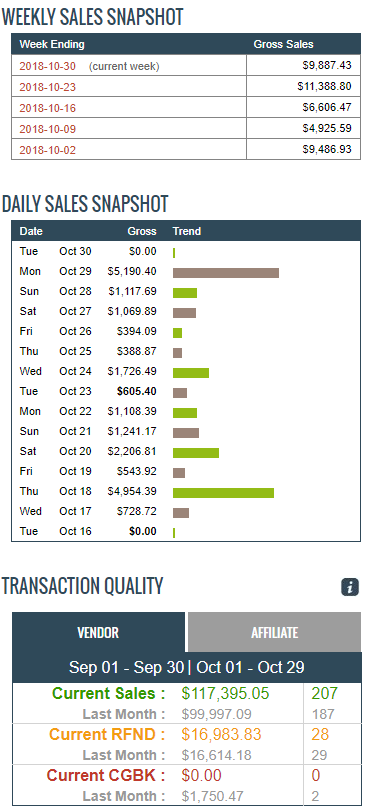Select the VENDOR tab
Image resolution: width=367 pixels, height=812 pixels.
(x=98, y=632)
